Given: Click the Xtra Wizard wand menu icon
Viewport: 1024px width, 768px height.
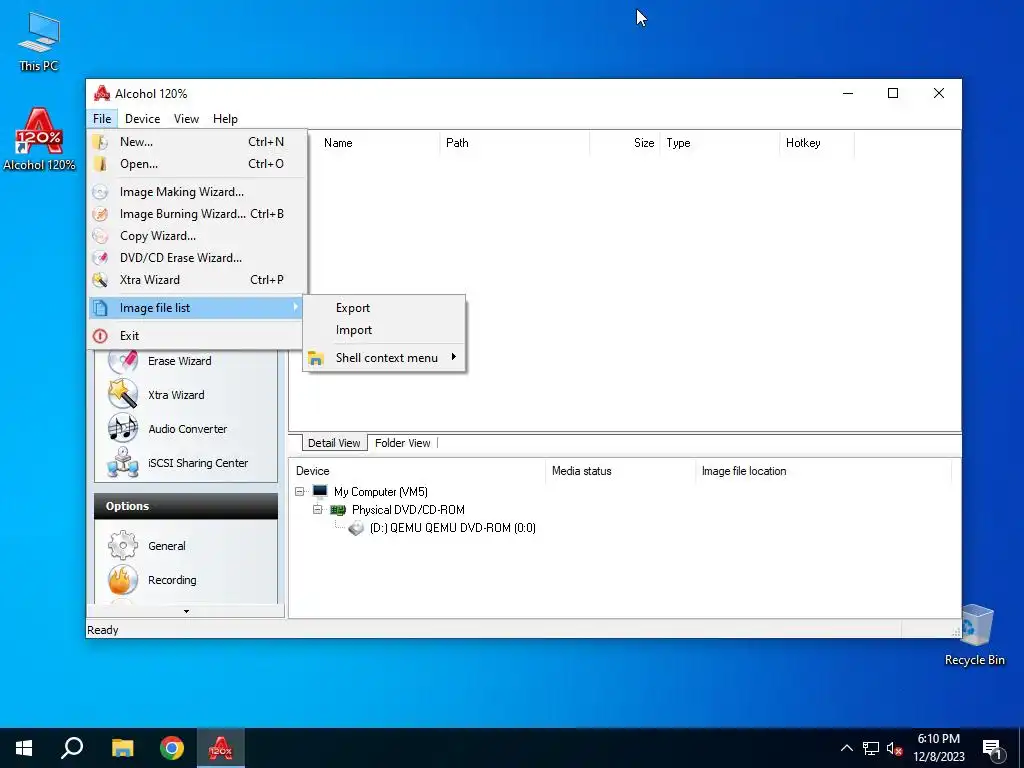Looking at the screenshot, I should pyautogui.click(x=100, y=280).
